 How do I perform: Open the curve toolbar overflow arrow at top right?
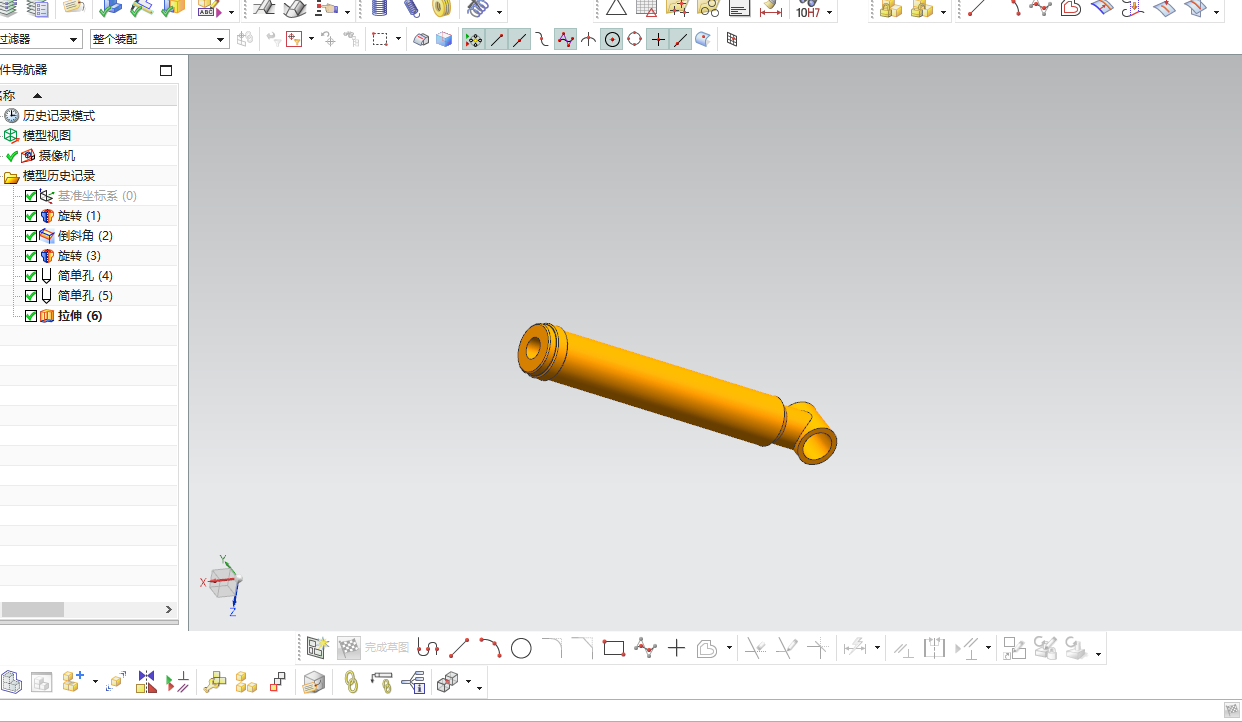point(1216,13)
